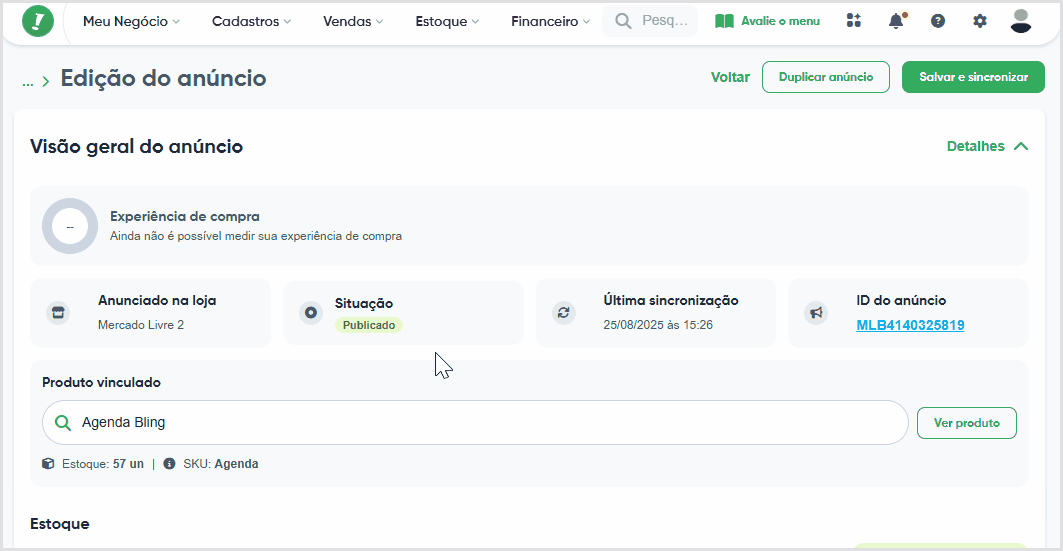Viewport: 1063px width, 551px height.
Task: Click the Estoque section heading
Action: point(60,524)
